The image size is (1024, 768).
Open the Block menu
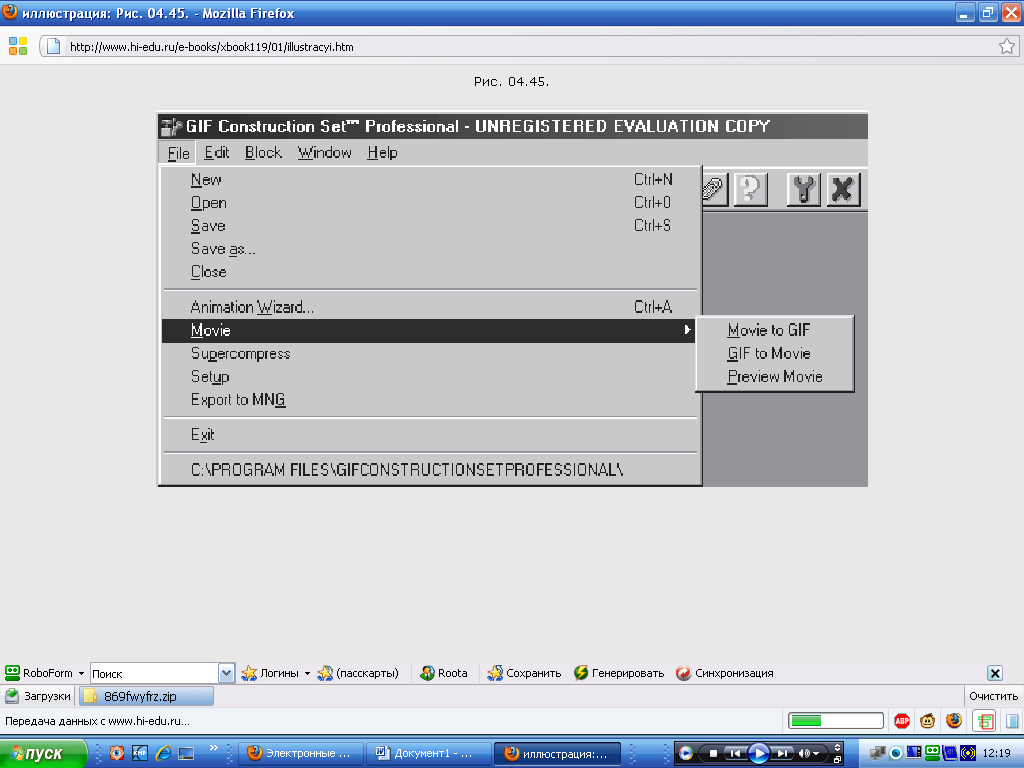[x=263, y=153]
